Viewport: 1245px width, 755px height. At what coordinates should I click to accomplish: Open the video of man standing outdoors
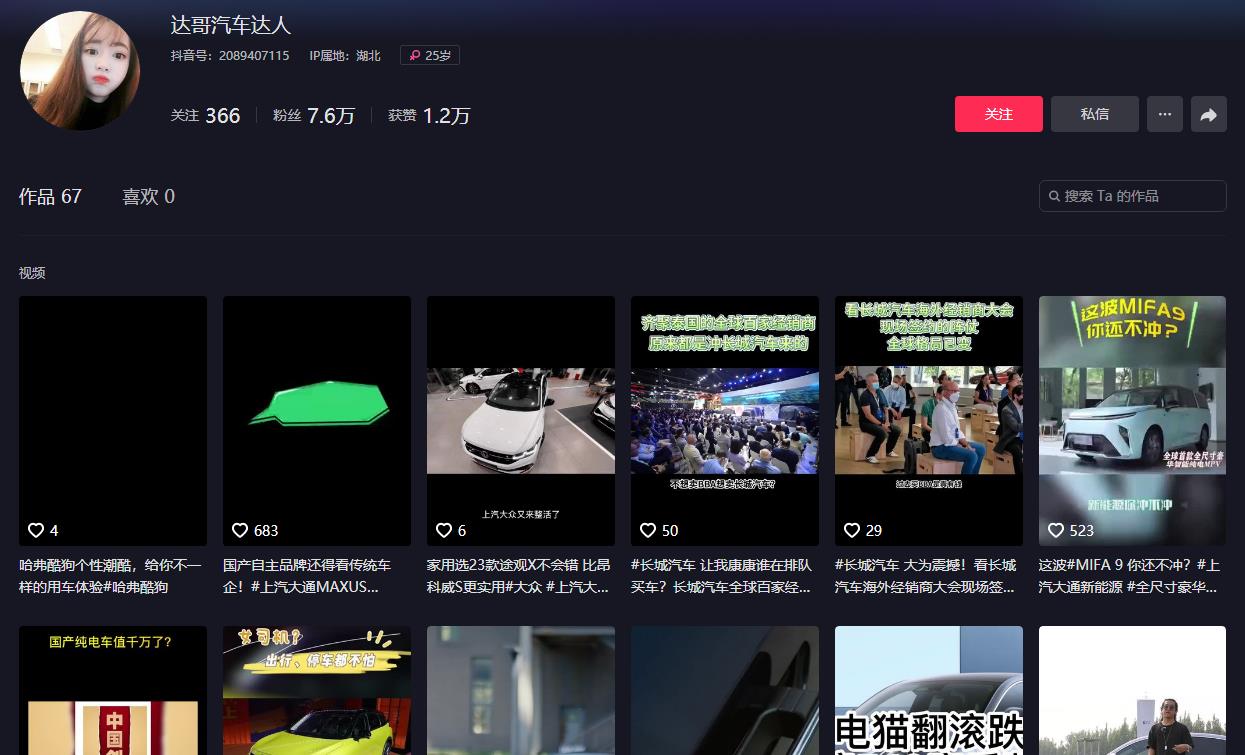coord(1132,690)
